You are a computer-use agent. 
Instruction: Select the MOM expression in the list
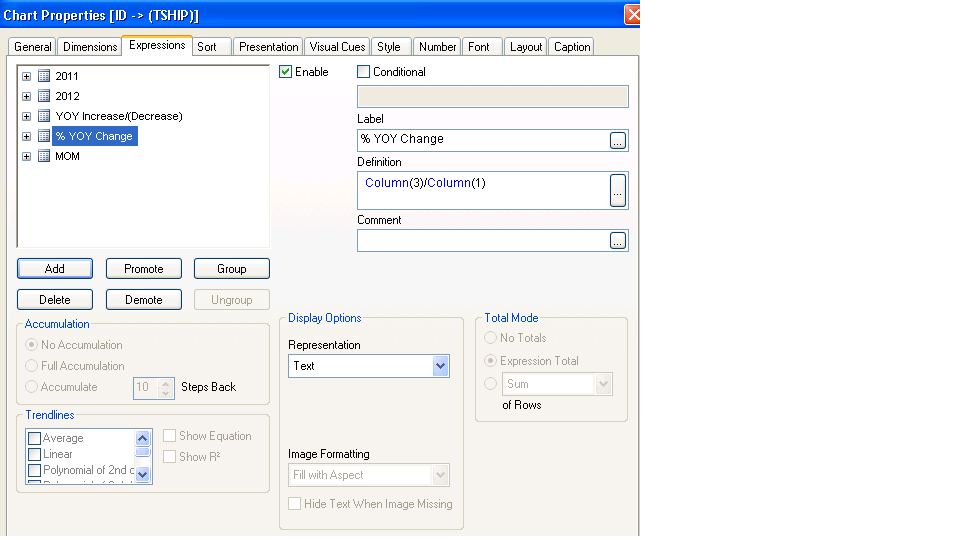pyautogui.click(x=67, y=156)
